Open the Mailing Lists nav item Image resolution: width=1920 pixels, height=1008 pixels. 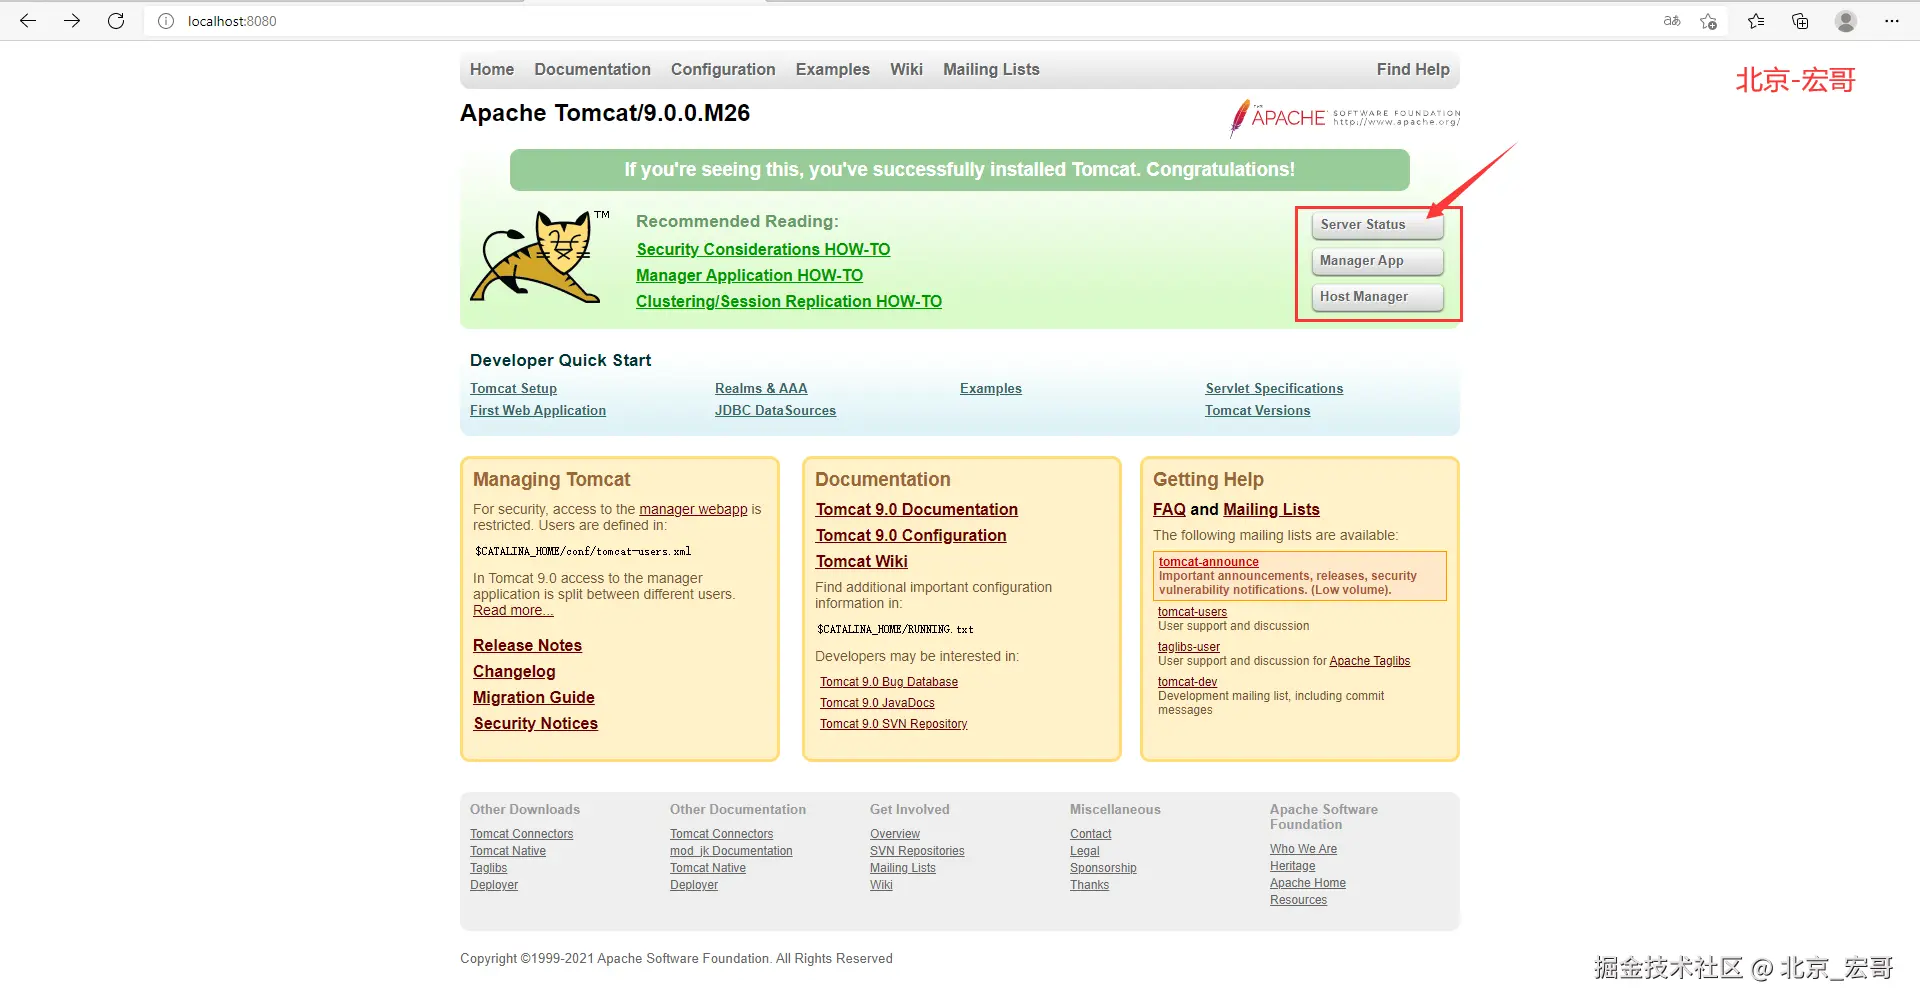pyautogui.click(x=991, y=69)
